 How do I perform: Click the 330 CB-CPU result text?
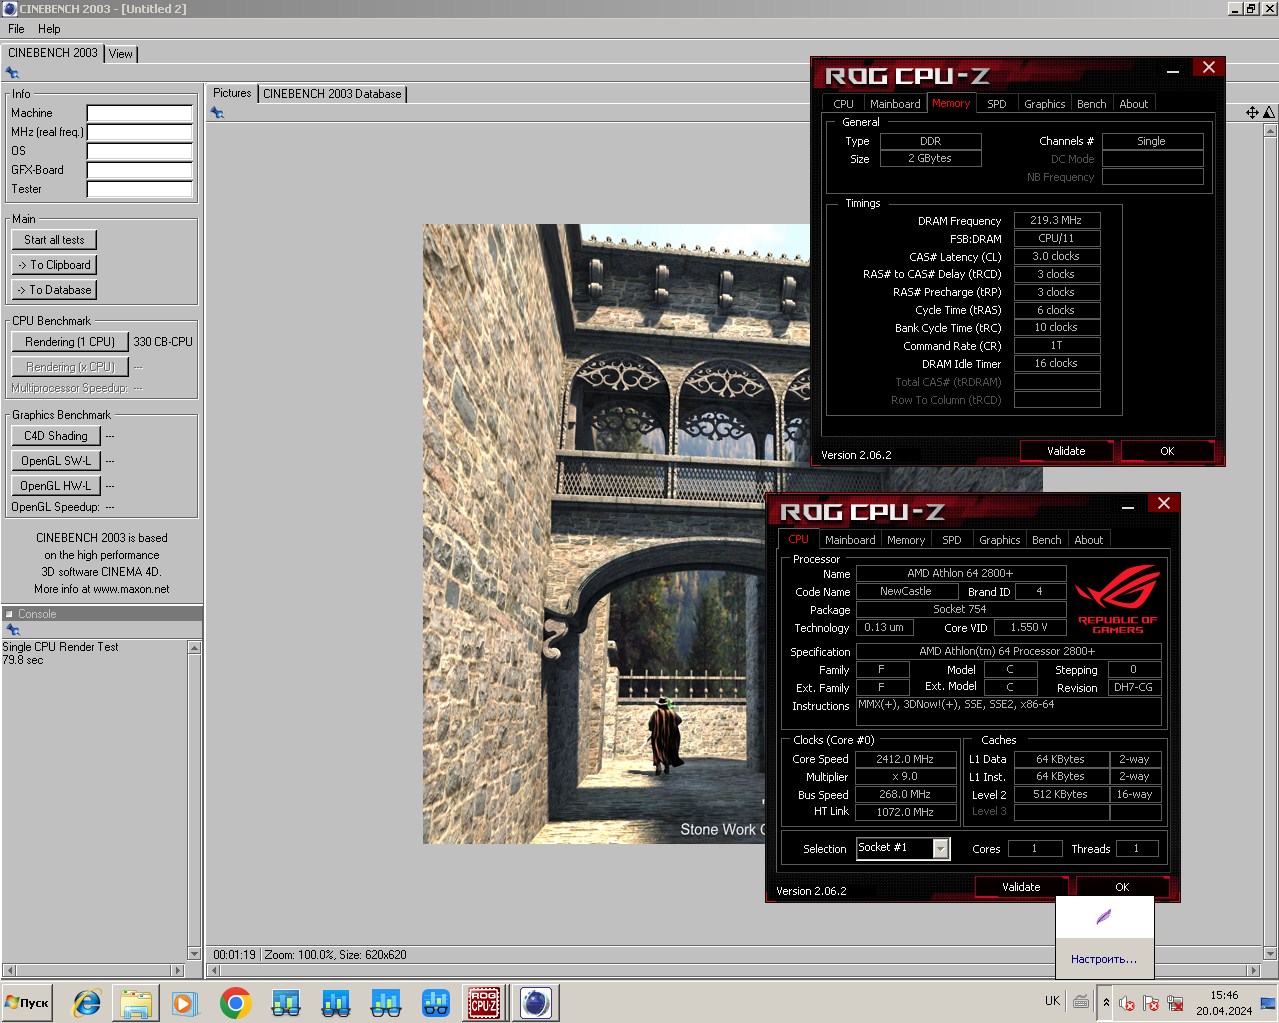pos(163,342)
